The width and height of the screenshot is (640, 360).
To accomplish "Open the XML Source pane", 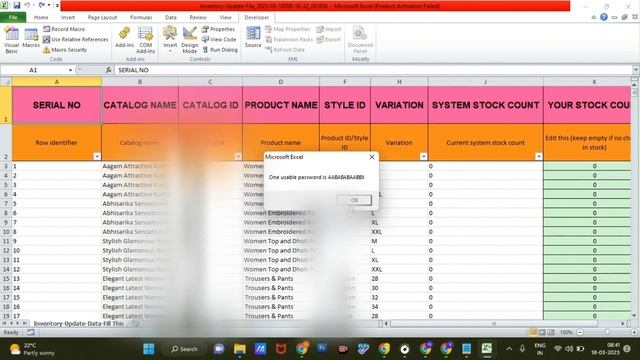I will click(253, 38).
